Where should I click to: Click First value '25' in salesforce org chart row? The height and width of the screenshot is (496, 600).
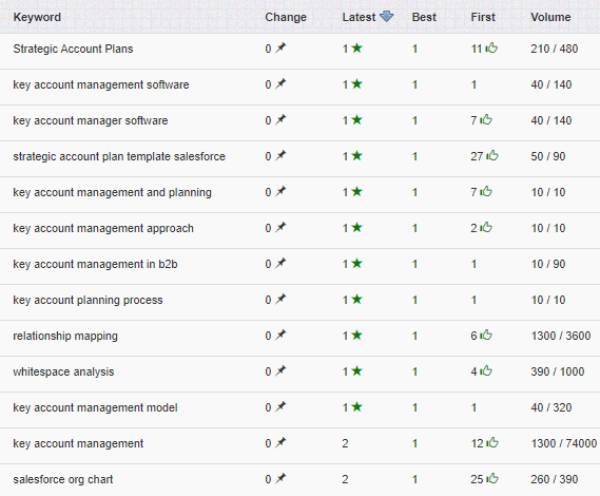click(477, 480)
